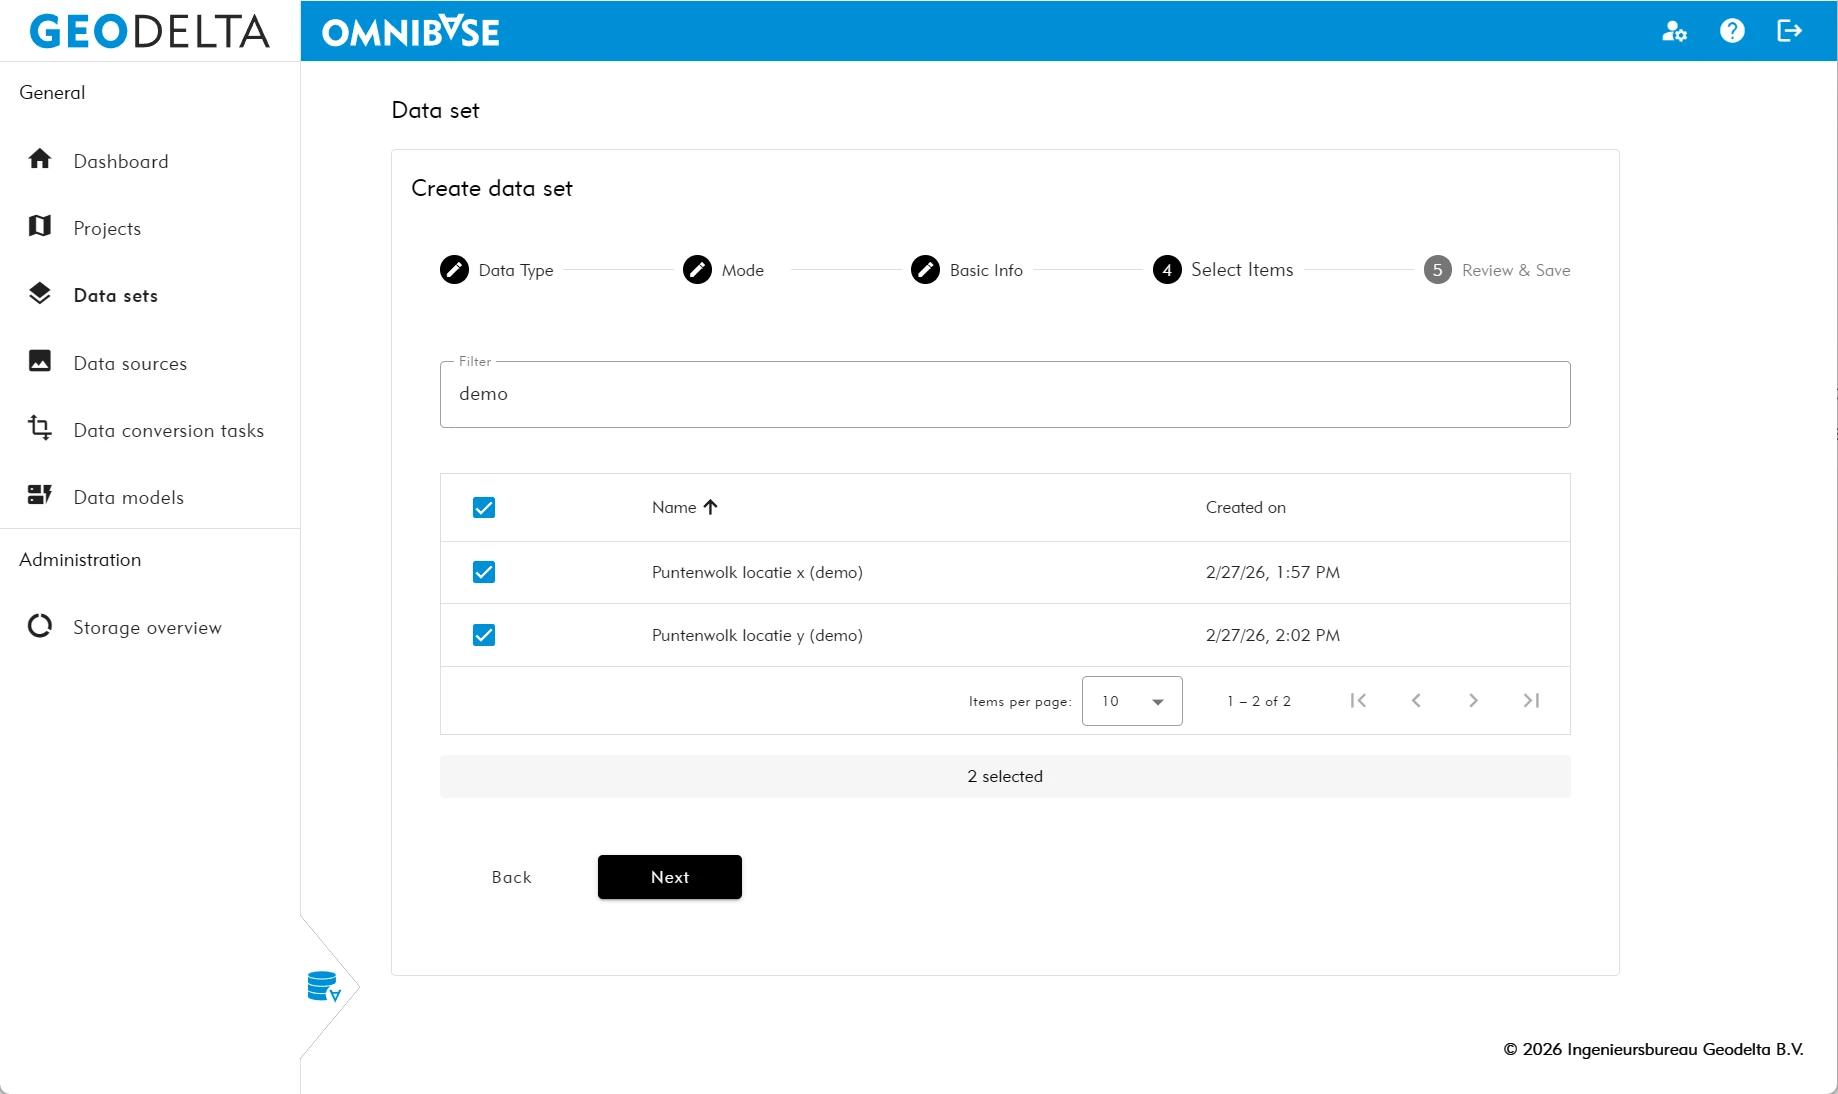Uncheck Puntenwolk locatie x (demo) checkbox
The height and width of the screenshot is (1094, 1838).
pyautogui.click(x=484, y=572)
